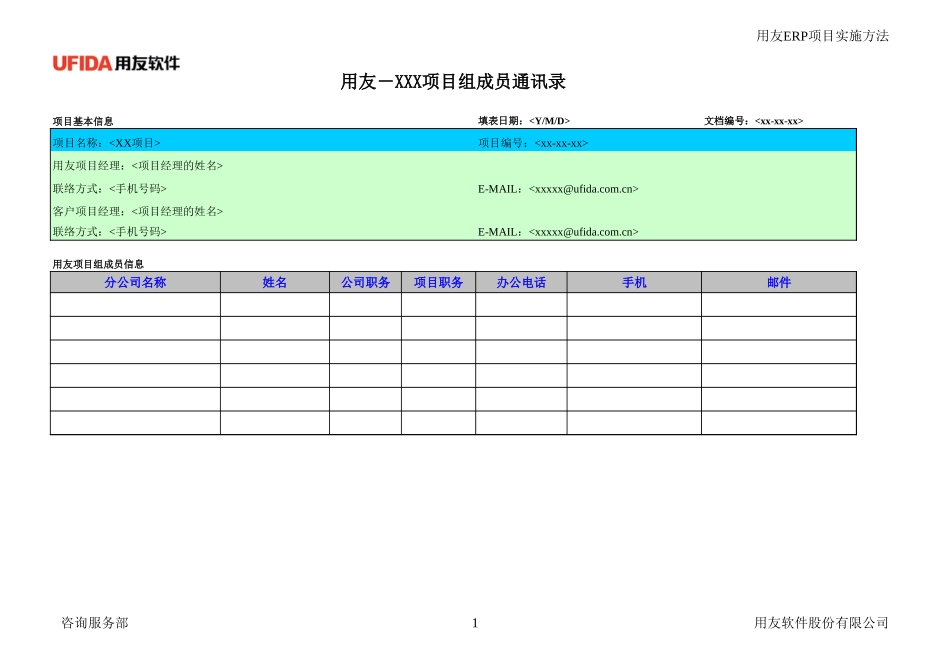Select the 项目编号：<xx-xx-xx> cell
This screenshot has width=950, height=672.
[533, 143]
